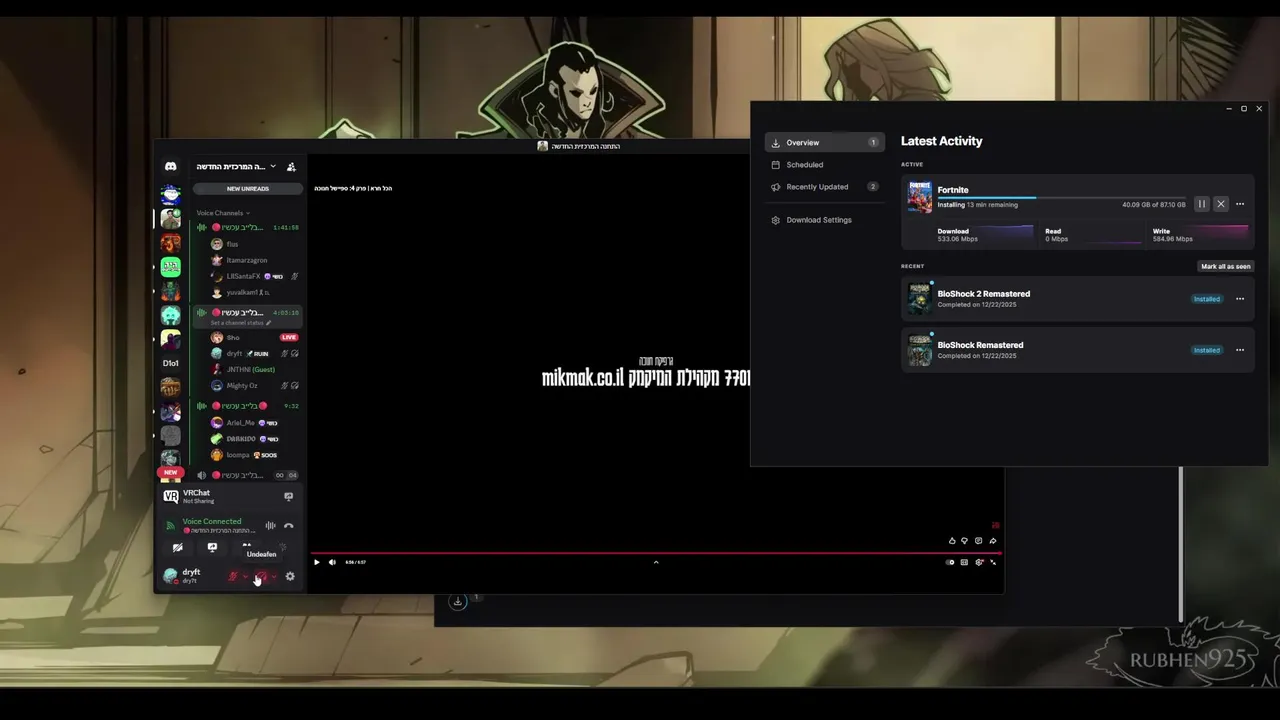Viewport: 1280px width, 720px height.
Task: Select user JNTHNI (Guest) in voice channel
Action: (x=248, y=370)
